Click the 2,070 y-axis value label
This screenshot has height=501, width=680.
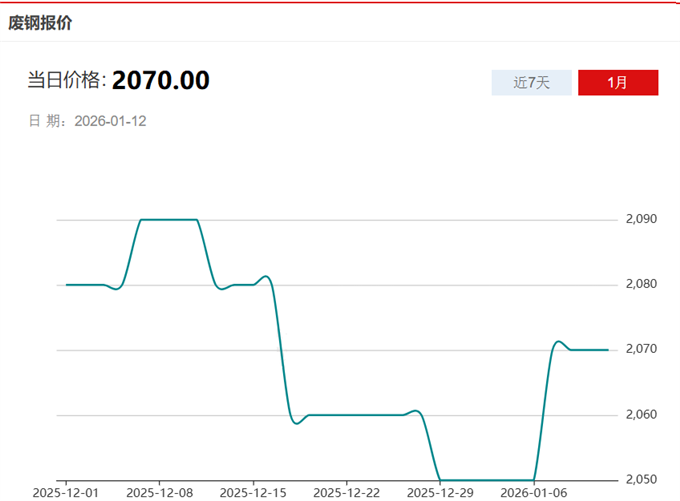point(640,350)
